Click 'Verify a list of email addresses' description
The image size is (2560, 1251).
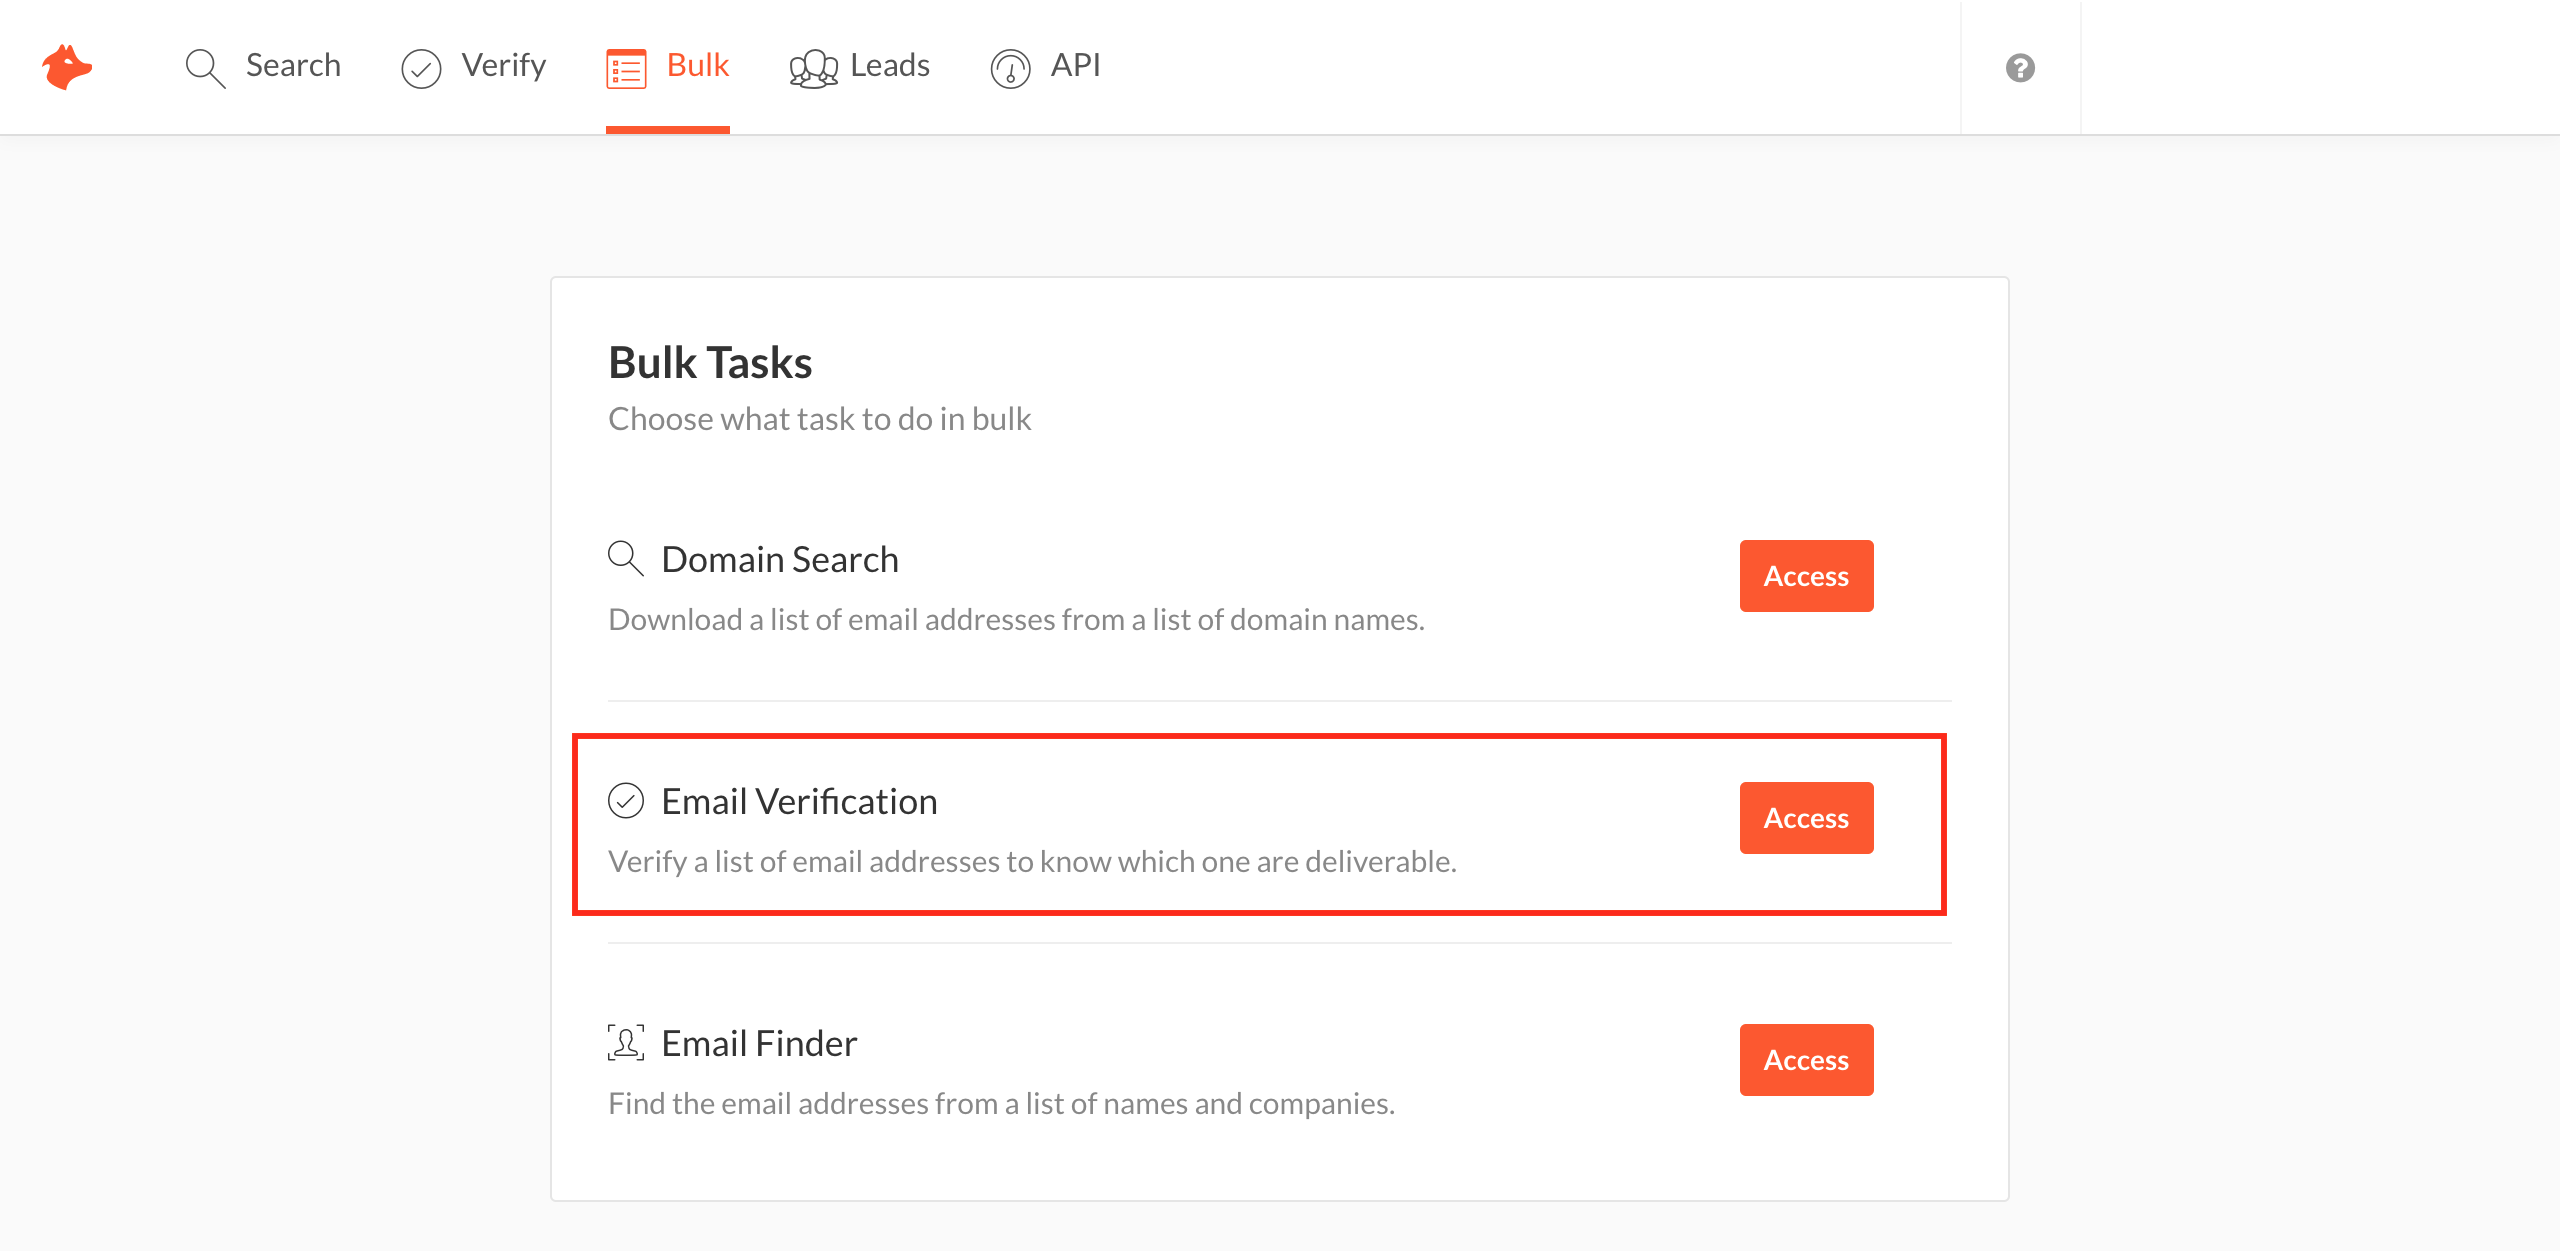tap(1032, 861)
